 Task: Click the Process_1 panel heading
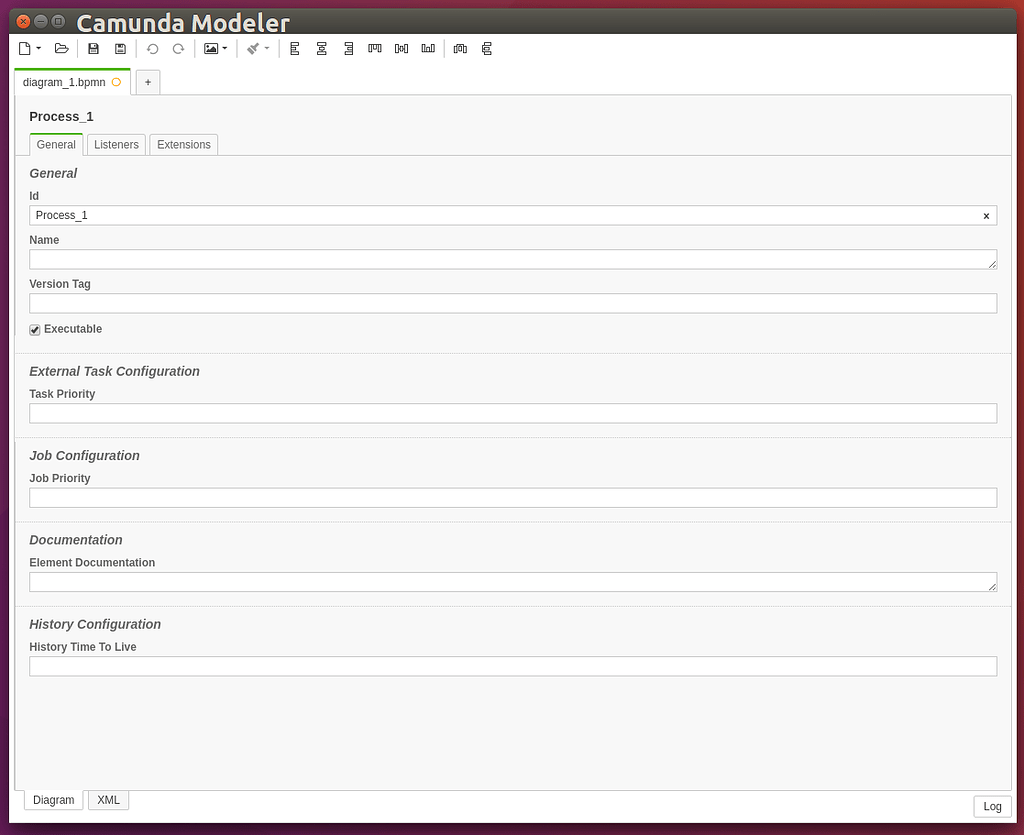tap(61, 117)
